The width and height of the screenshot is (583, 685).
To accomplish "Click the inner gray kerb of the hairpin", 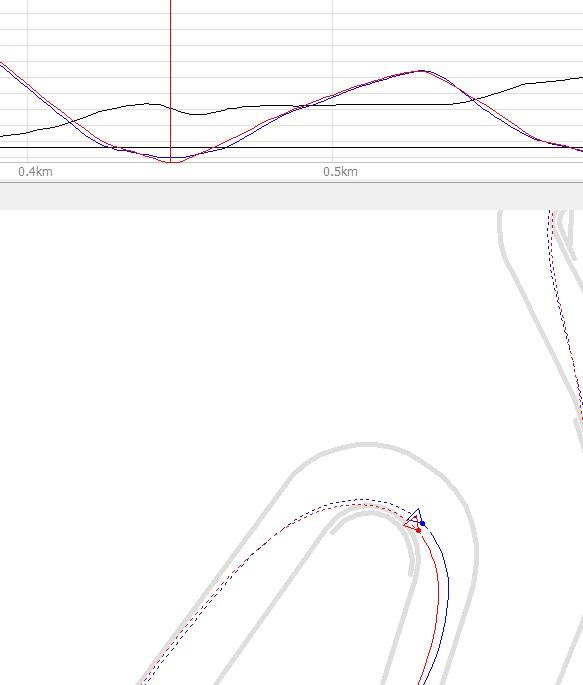I will [371, 512].
